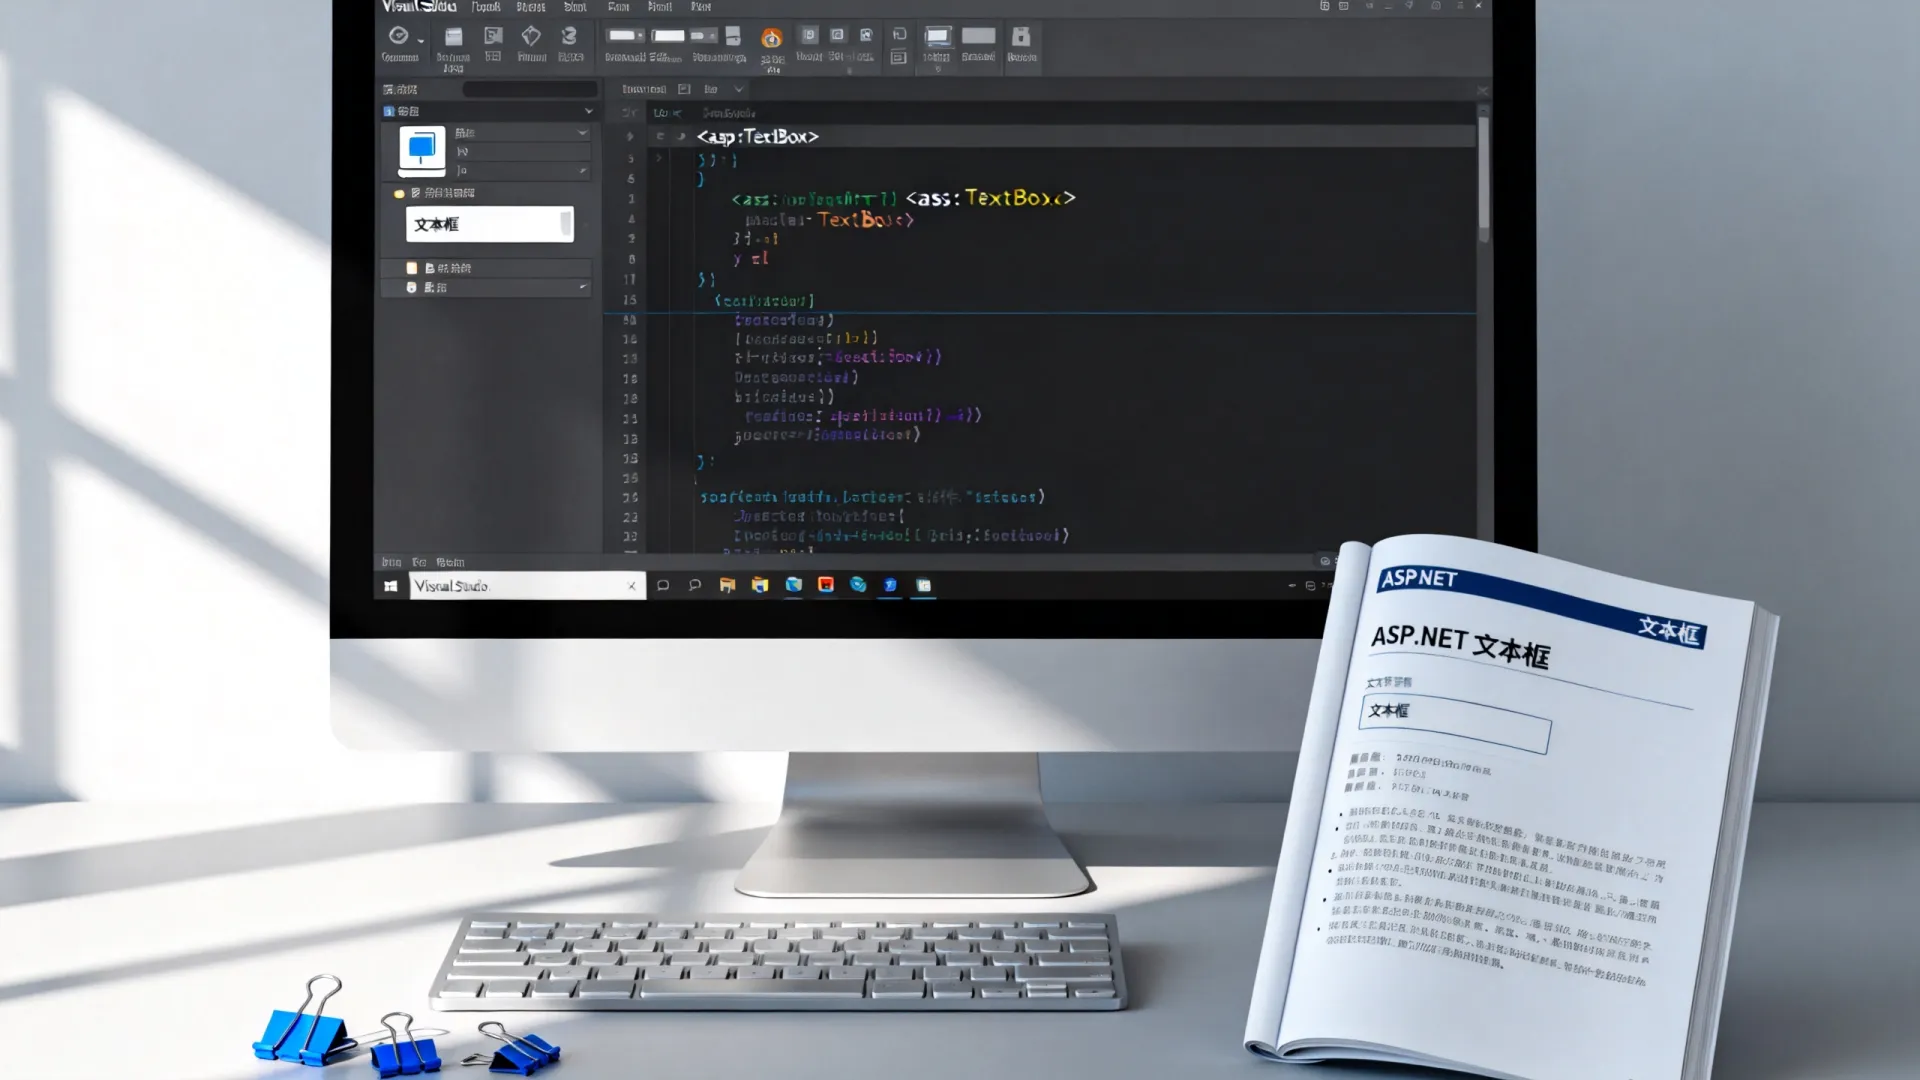Click the Windows Start button

(391, 586)
